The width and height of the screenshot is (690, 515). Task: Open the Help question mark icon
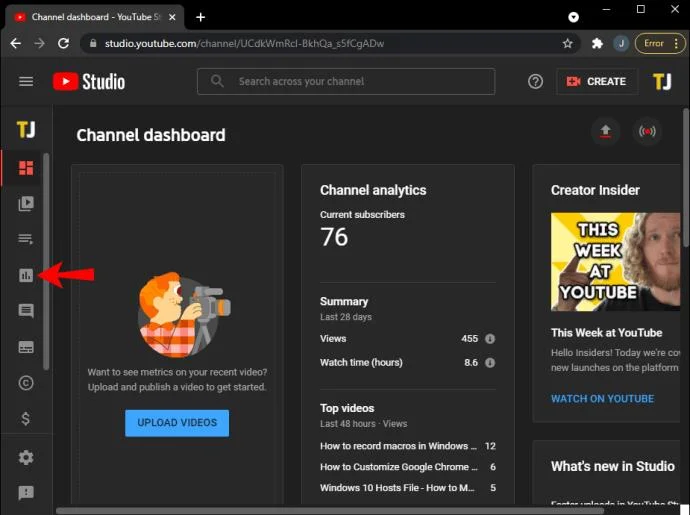[535, 81]
